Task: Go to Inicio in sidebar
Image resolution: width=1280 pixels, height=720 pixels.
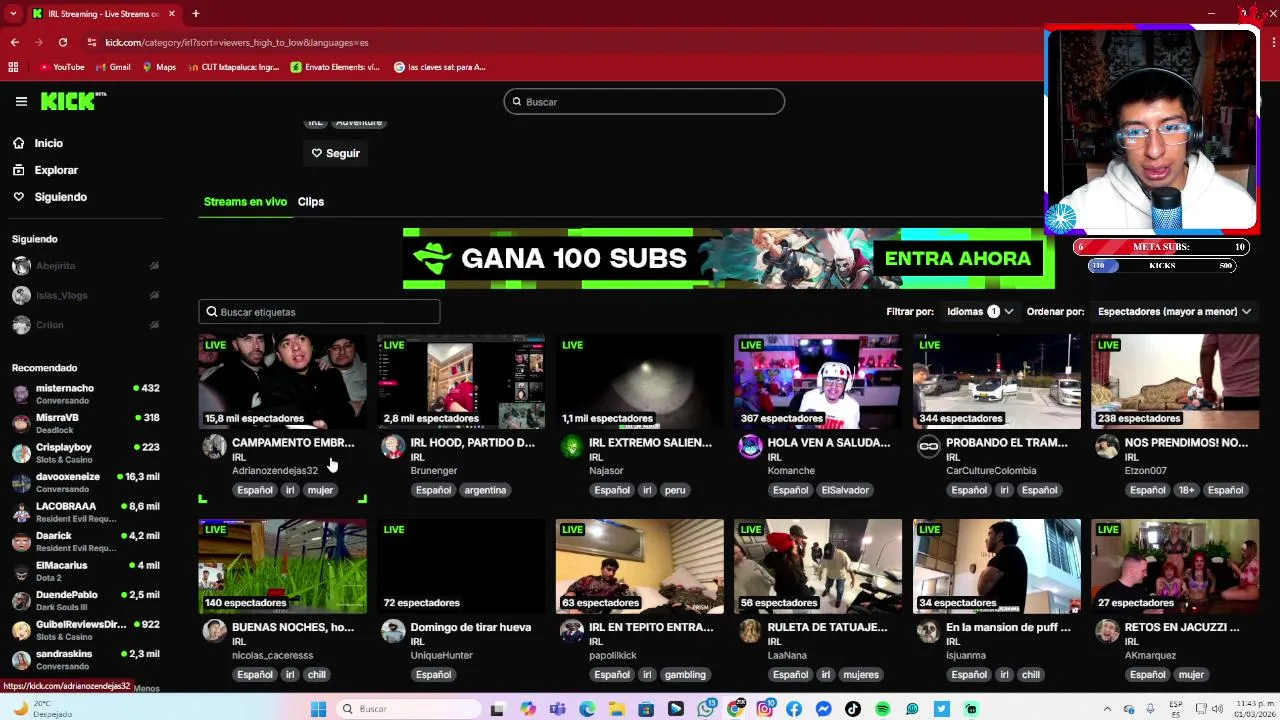Action: 48,143
